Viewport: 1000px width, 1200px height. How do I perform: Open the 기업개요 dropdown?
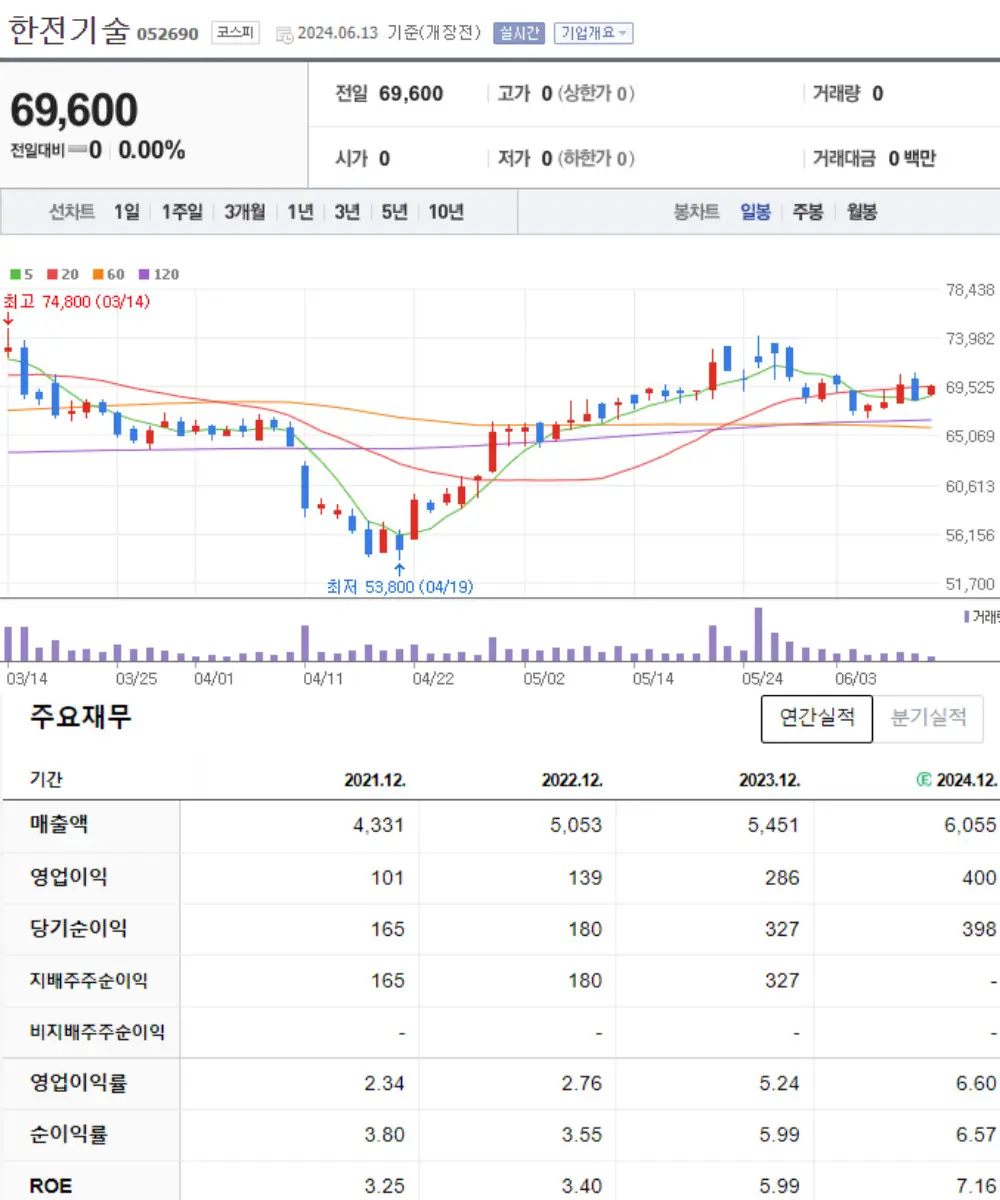[593, 33]
